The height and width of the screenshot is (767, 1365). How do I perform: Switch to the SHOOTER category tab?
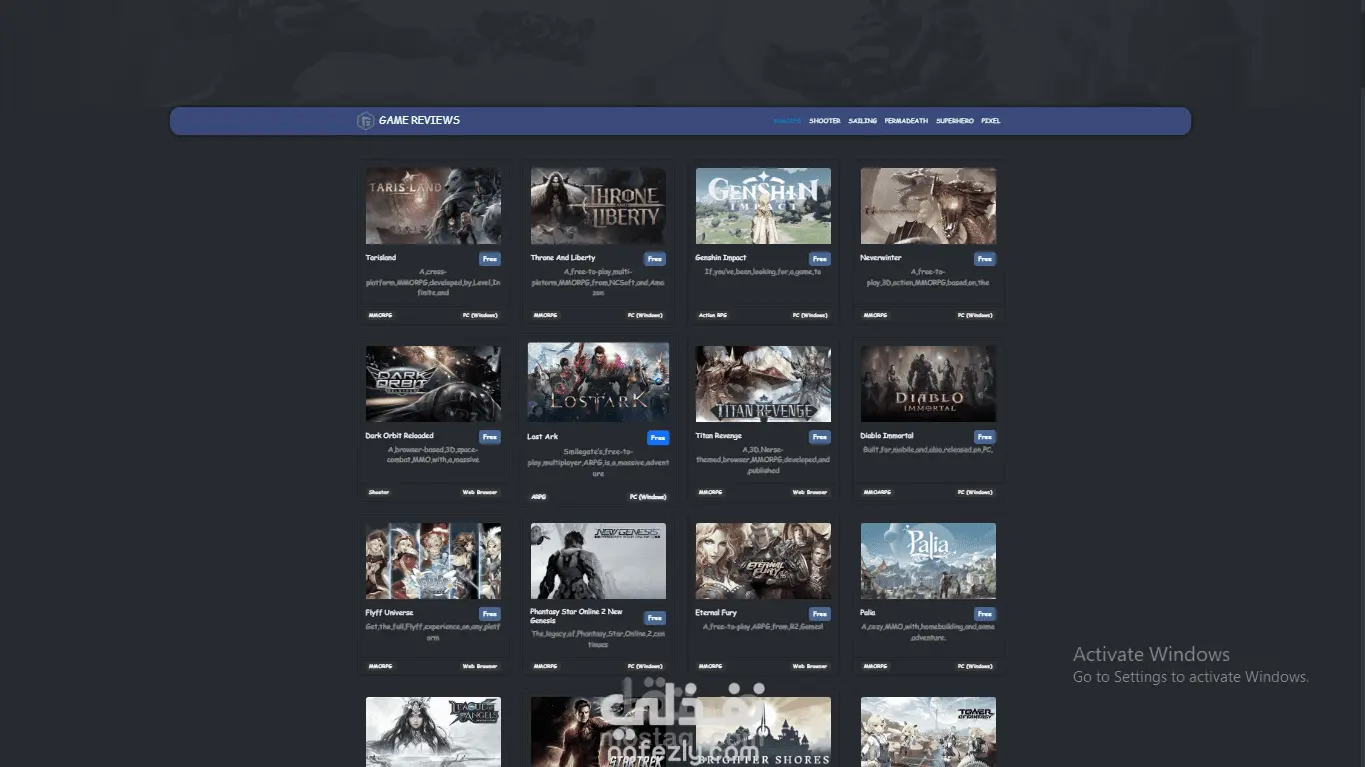tap(825, 121)
